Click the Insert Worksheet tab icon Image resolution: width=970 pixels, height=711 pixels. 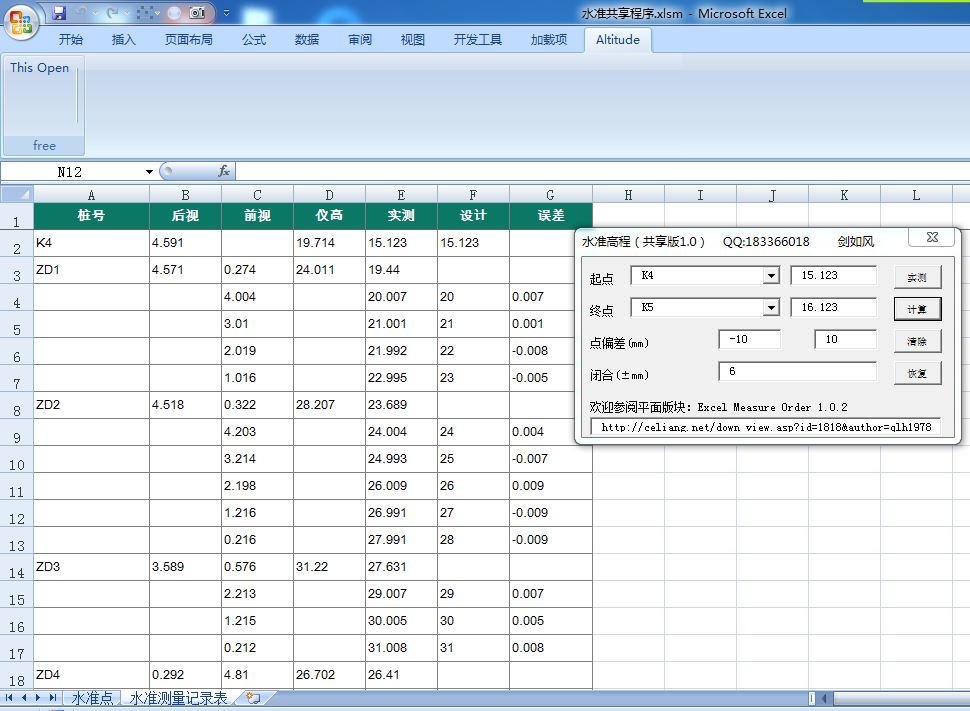pos(253,698)
